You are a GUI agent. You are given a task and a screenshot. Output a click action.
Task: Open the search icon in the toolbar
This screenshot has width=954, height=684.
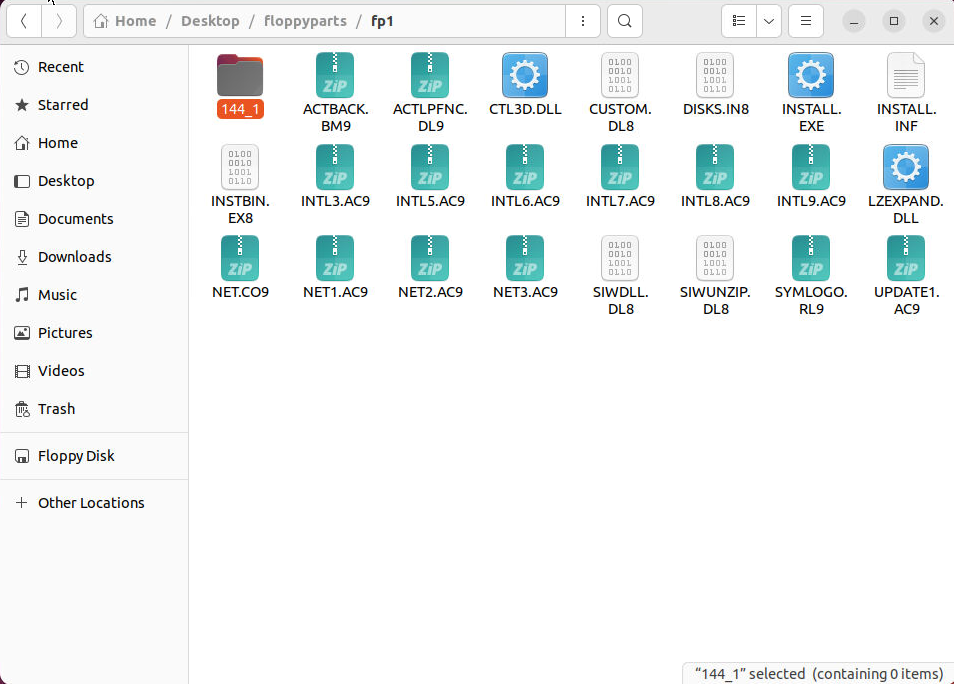click(x=624, y=20)
